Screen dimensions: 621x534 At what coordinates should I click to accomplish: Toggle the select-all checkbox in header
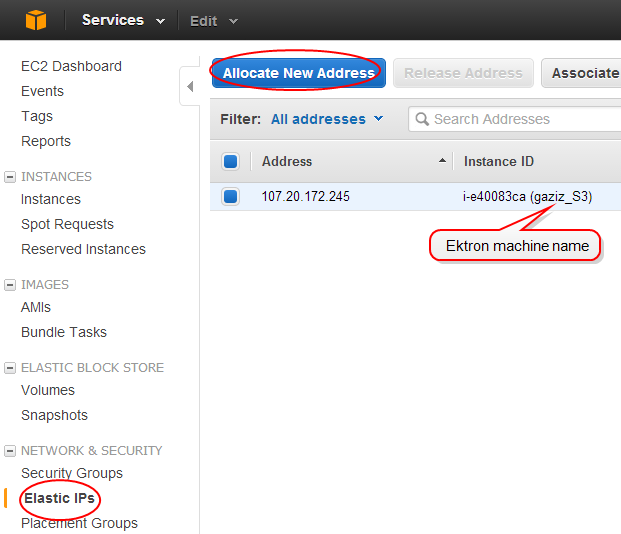pyautogui.click(x=230, y=162)
